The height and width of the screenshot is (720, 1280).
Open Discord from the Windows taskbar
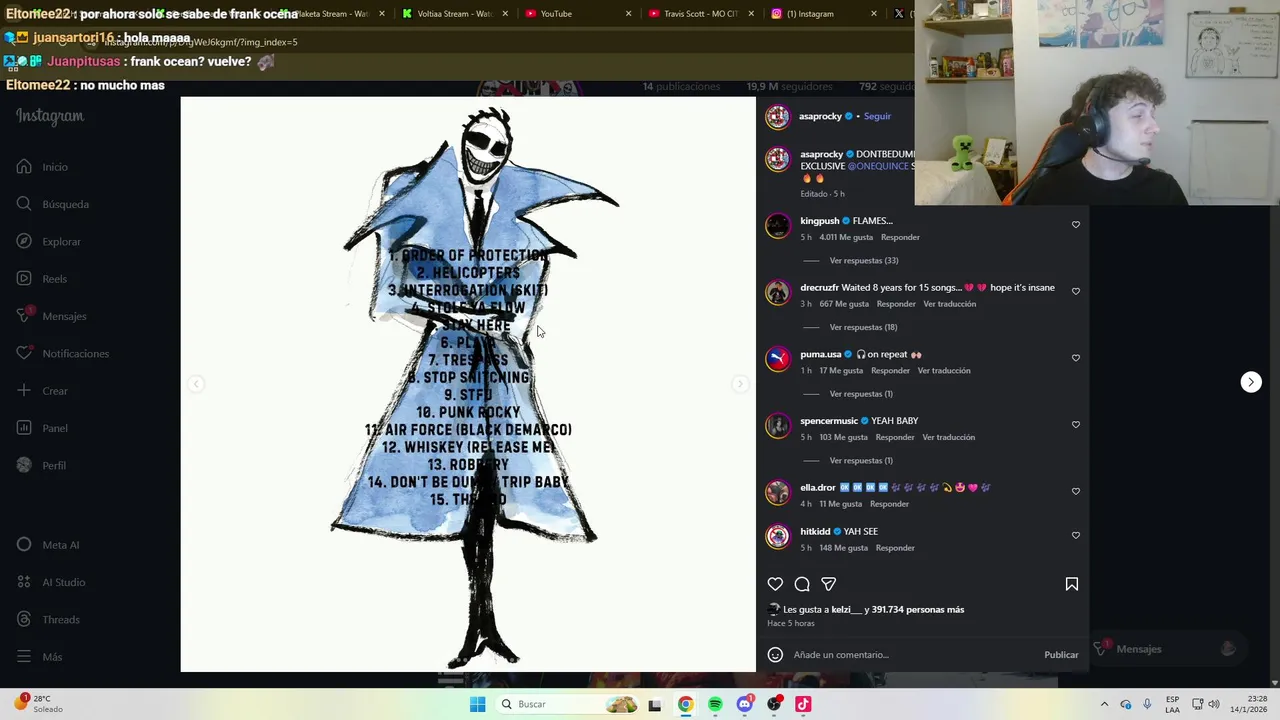744,705
